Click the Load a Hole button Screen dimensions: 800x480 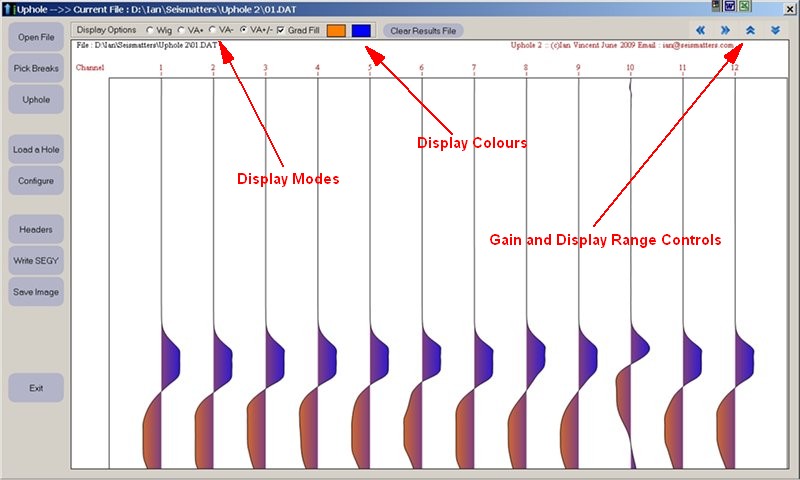click(36, 149)
